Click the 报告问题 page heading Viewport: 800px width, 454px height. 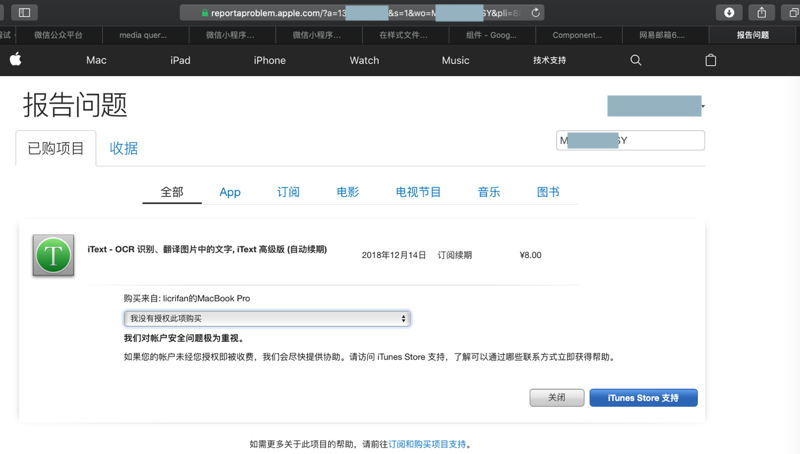tap(75, 105)
